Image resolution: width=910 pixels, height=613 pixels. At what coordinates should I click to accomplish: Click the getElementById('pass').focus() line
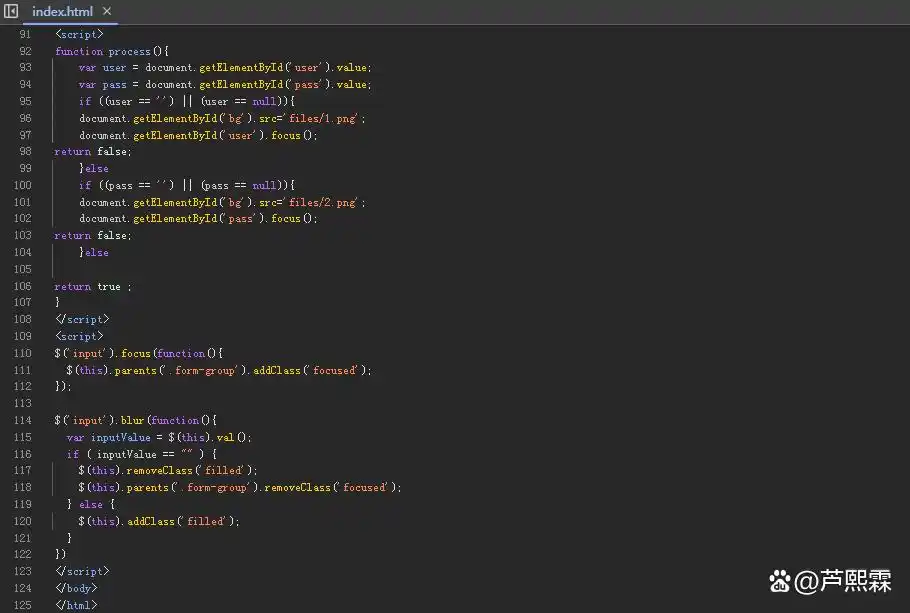pyautogui.click(x=198, y=219)
